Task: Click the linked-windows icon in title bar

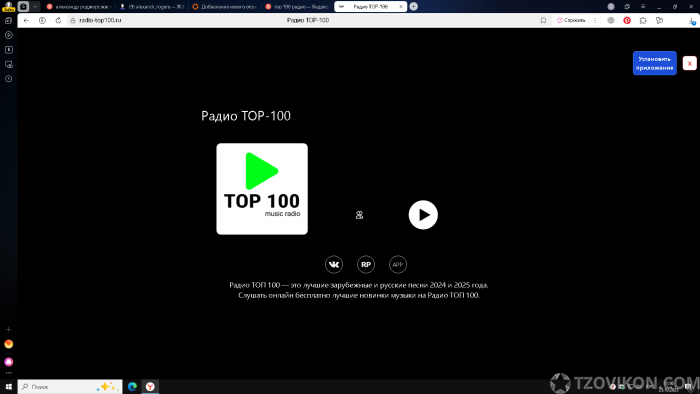Action: point(627,7)
